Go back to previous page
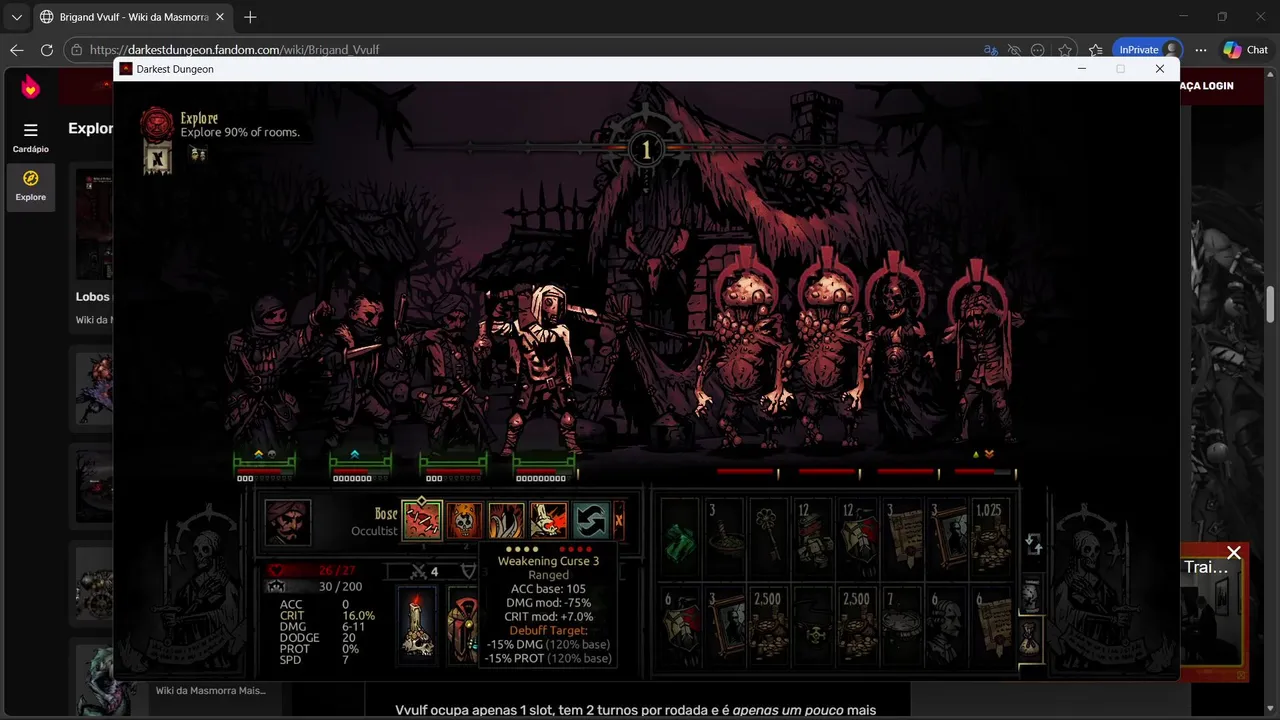The height and width of the screenshot is (720, 1280). point(16,50)
